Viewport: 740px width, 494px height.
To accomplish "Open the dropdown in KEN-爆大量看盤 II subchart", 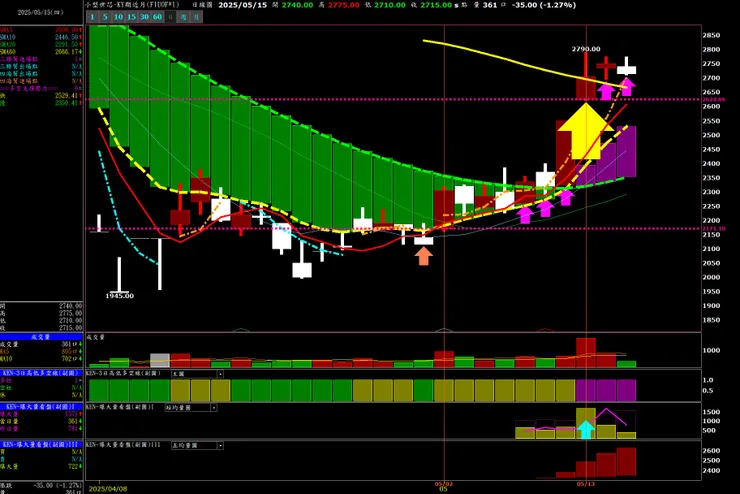I will coord(214,408).
